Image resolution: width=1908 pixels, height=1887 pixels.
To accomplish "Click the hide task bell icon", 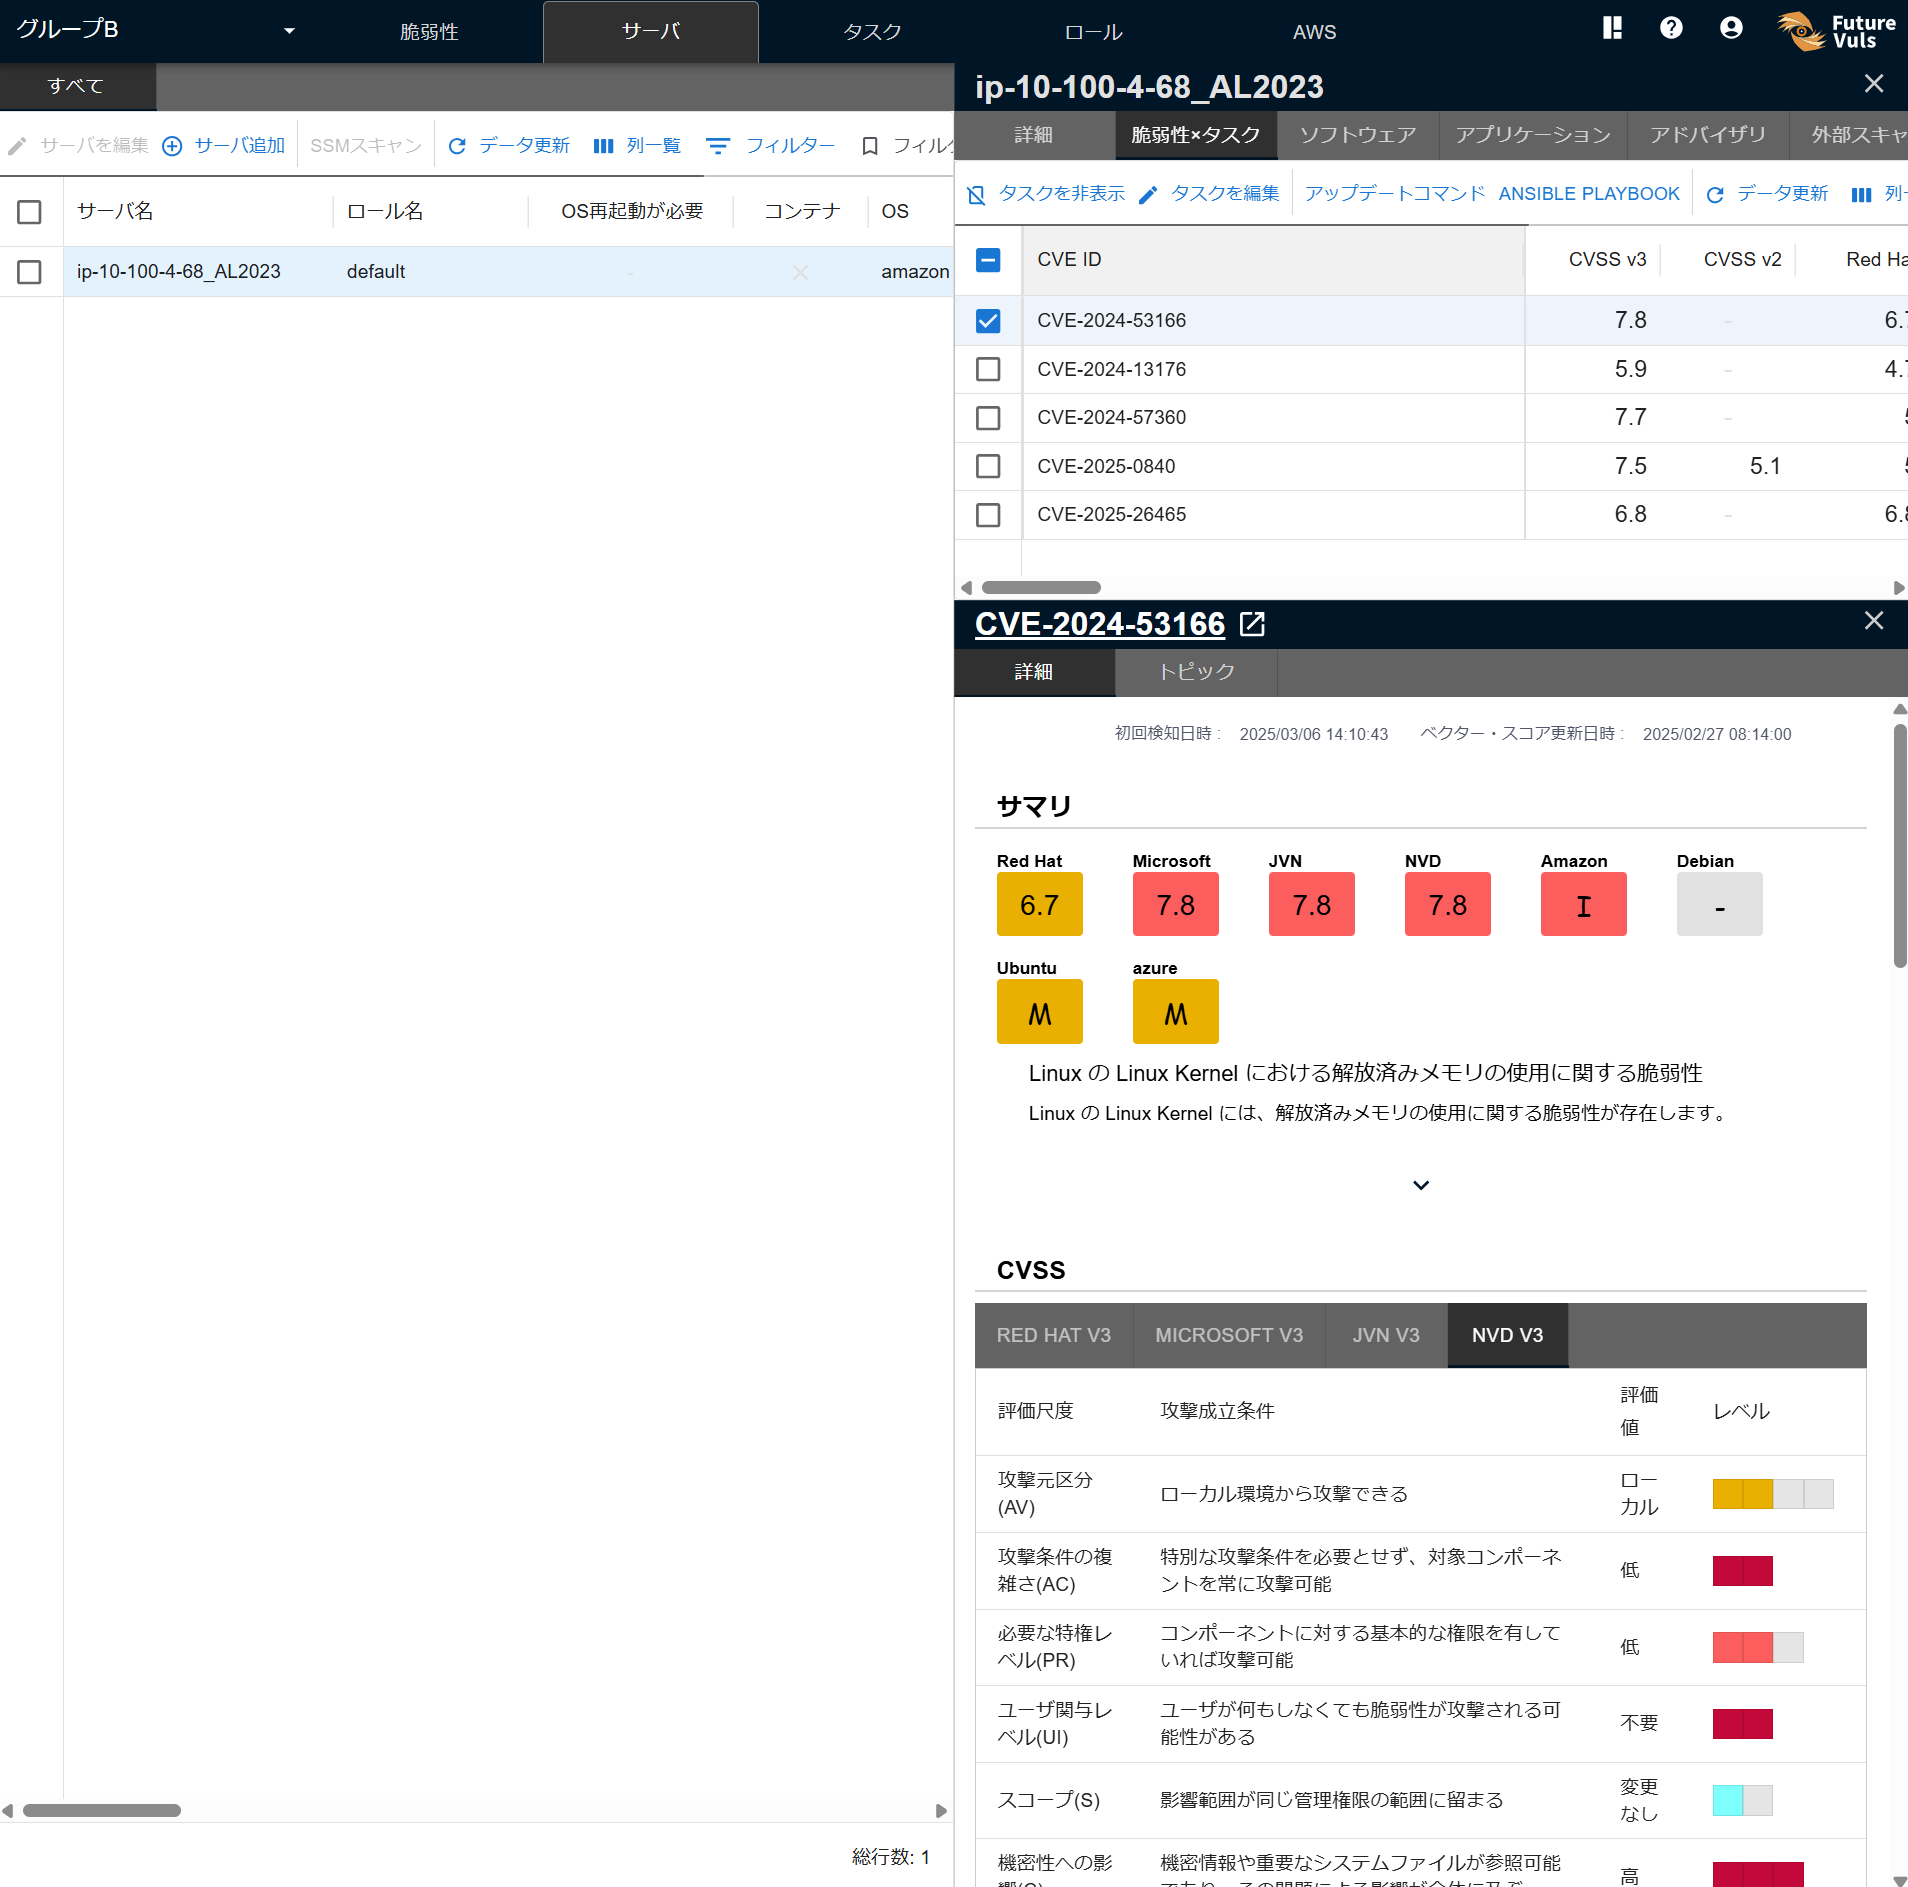I will [977, 194].
